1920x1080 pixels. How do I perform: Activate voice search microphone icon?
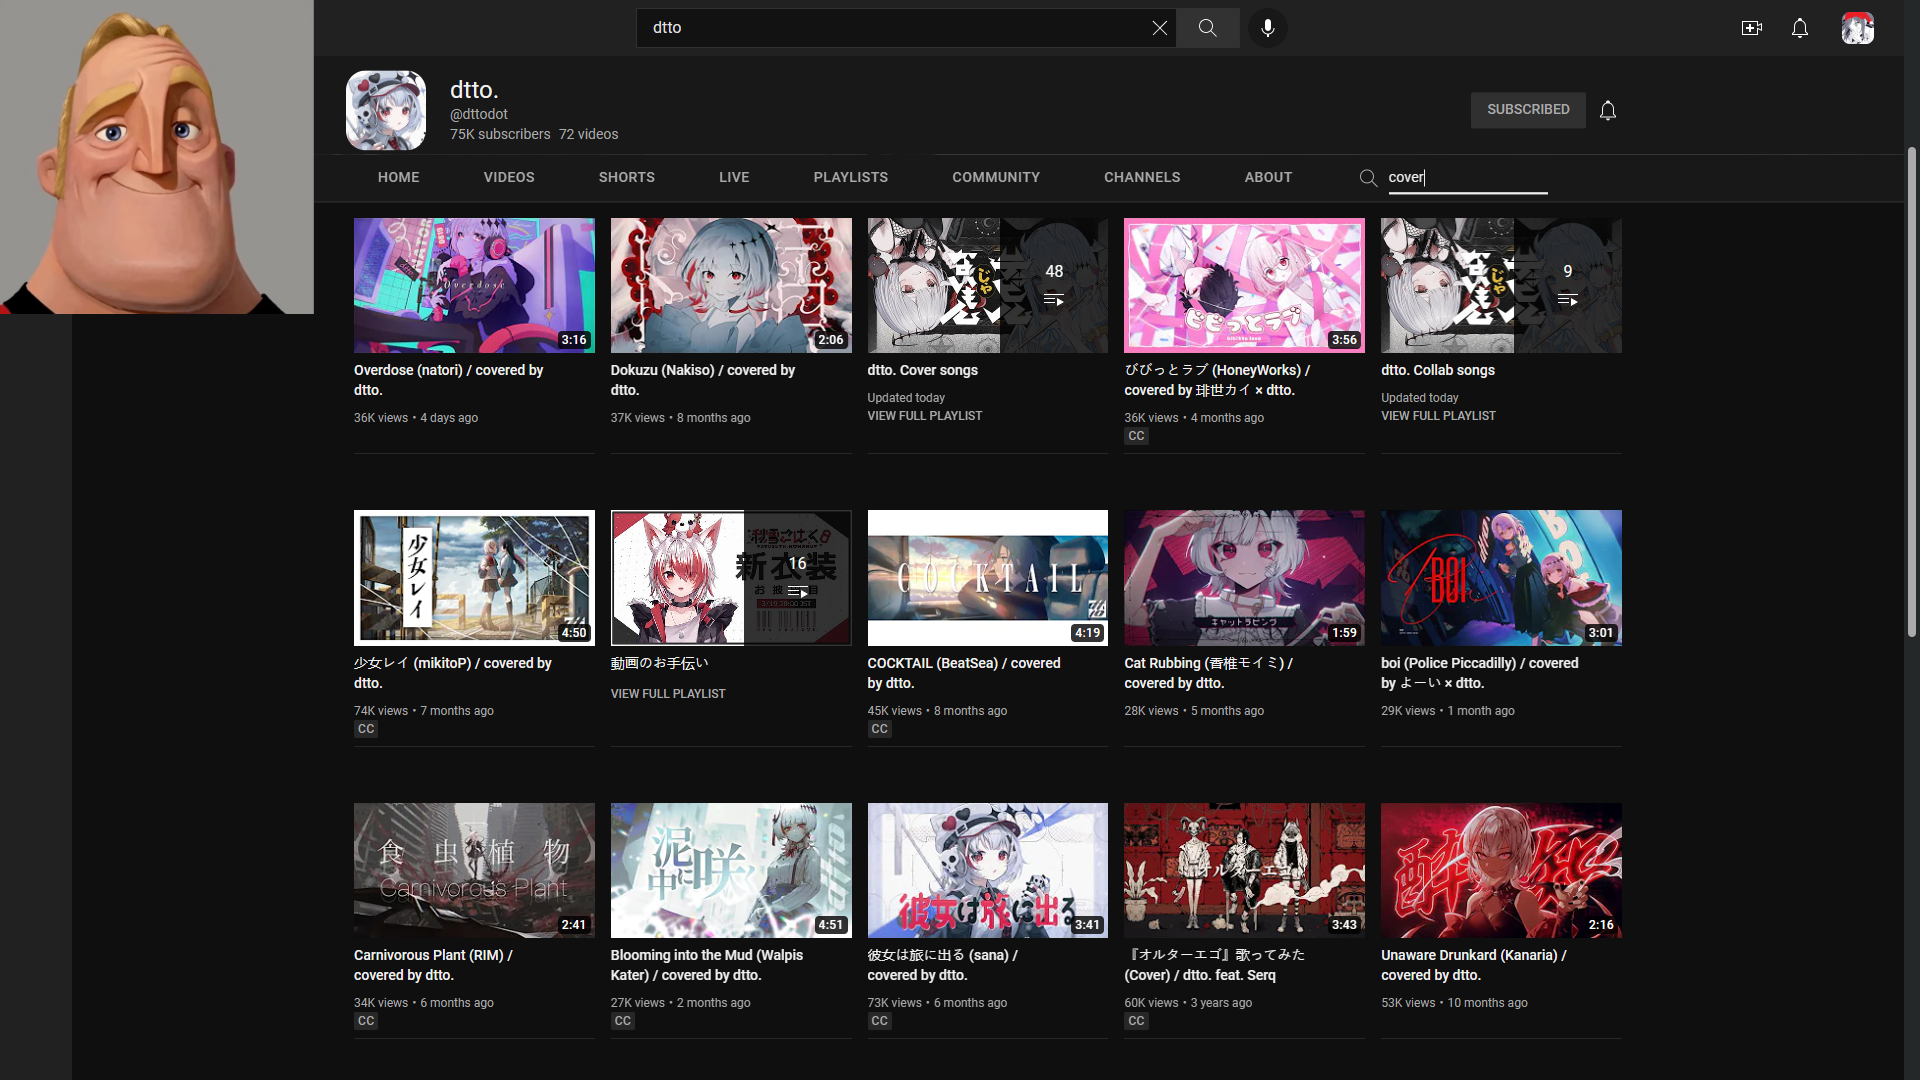1267,28
